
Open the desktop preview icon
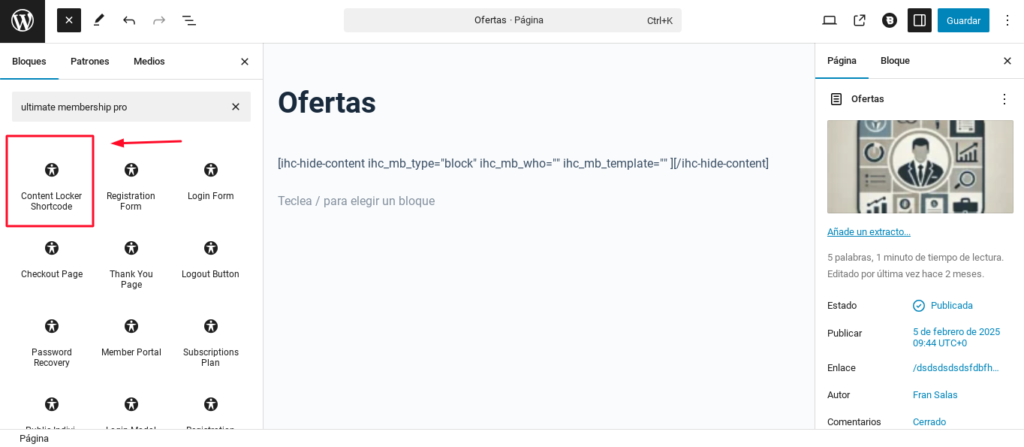(x=829, y=21)
